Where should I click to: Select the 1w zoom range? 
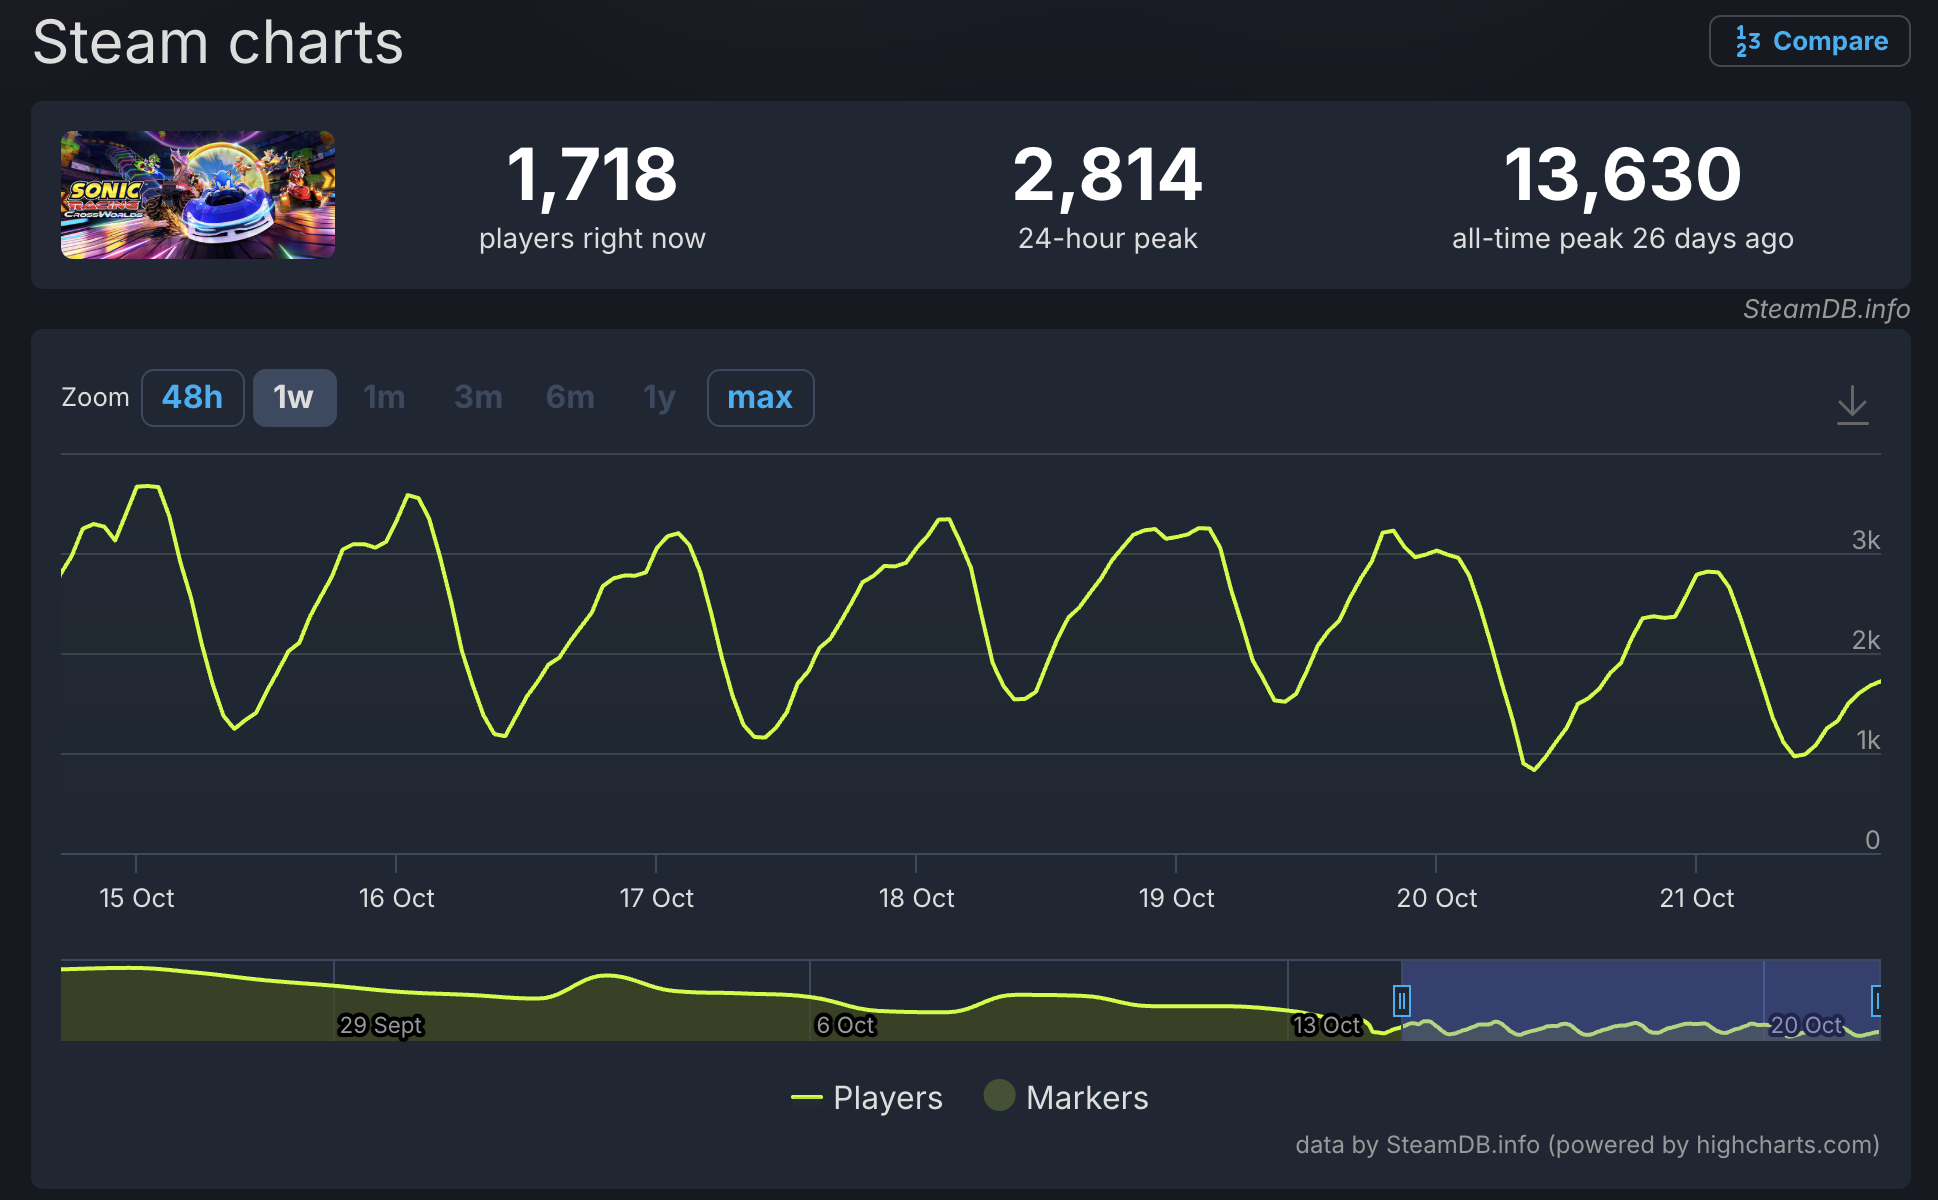point(294,398)
